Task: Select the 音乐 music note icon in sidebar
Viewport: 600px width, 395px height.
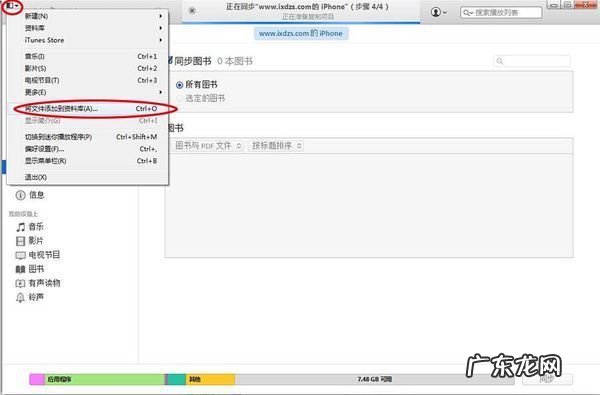Action: (21, 227)
